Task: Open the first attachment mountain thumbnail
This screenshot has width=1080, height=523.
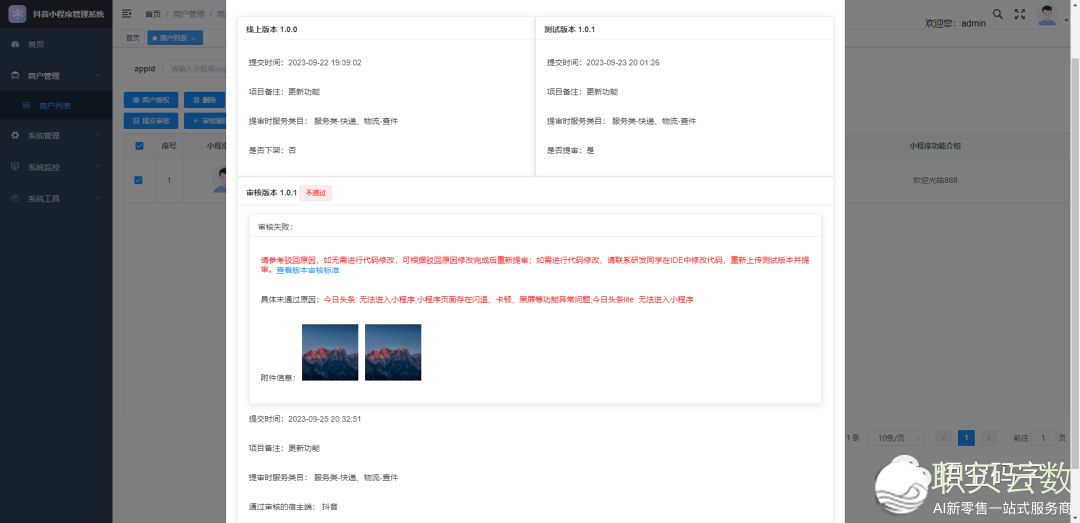Action: point(330,352)
